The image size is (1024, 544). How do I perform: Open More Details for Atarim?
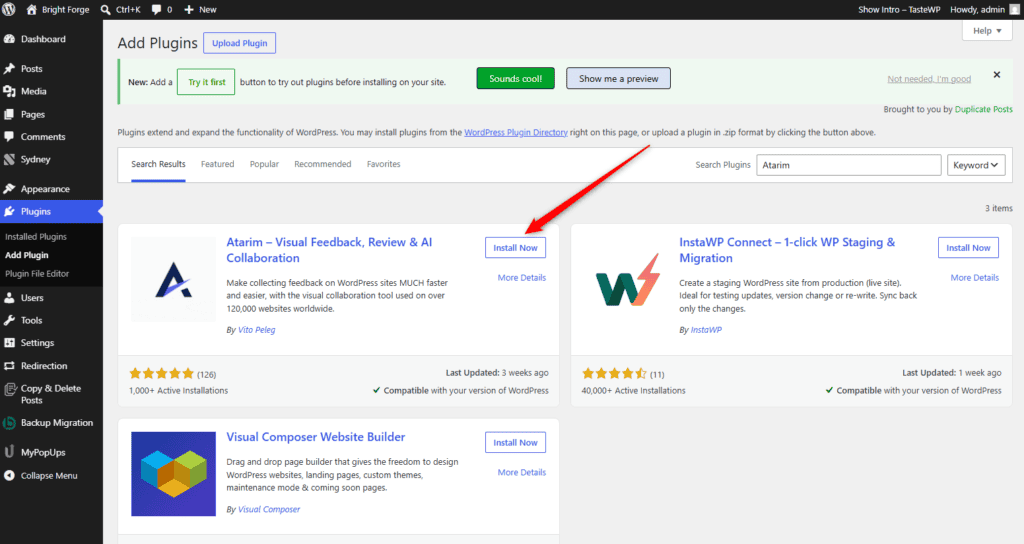click(x=522, y=278)
